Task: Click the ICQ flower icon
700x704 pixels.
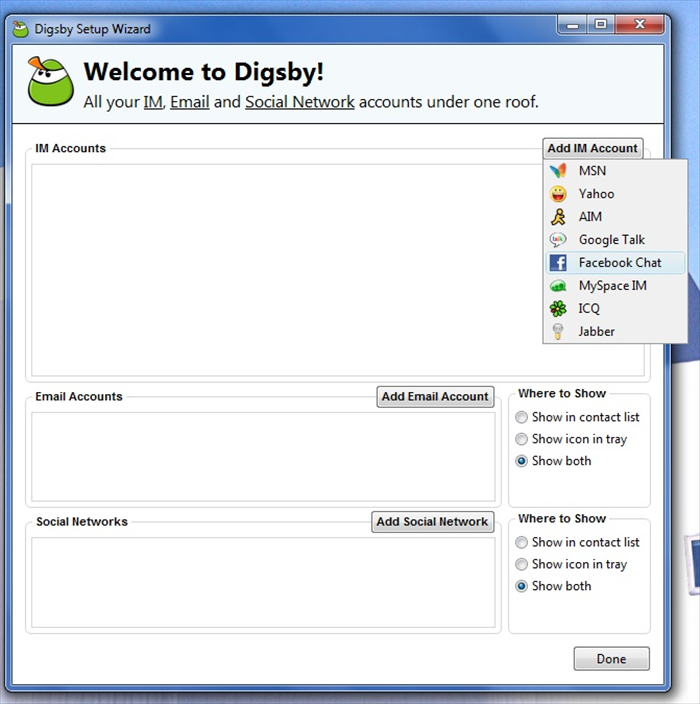Action: 558,308
